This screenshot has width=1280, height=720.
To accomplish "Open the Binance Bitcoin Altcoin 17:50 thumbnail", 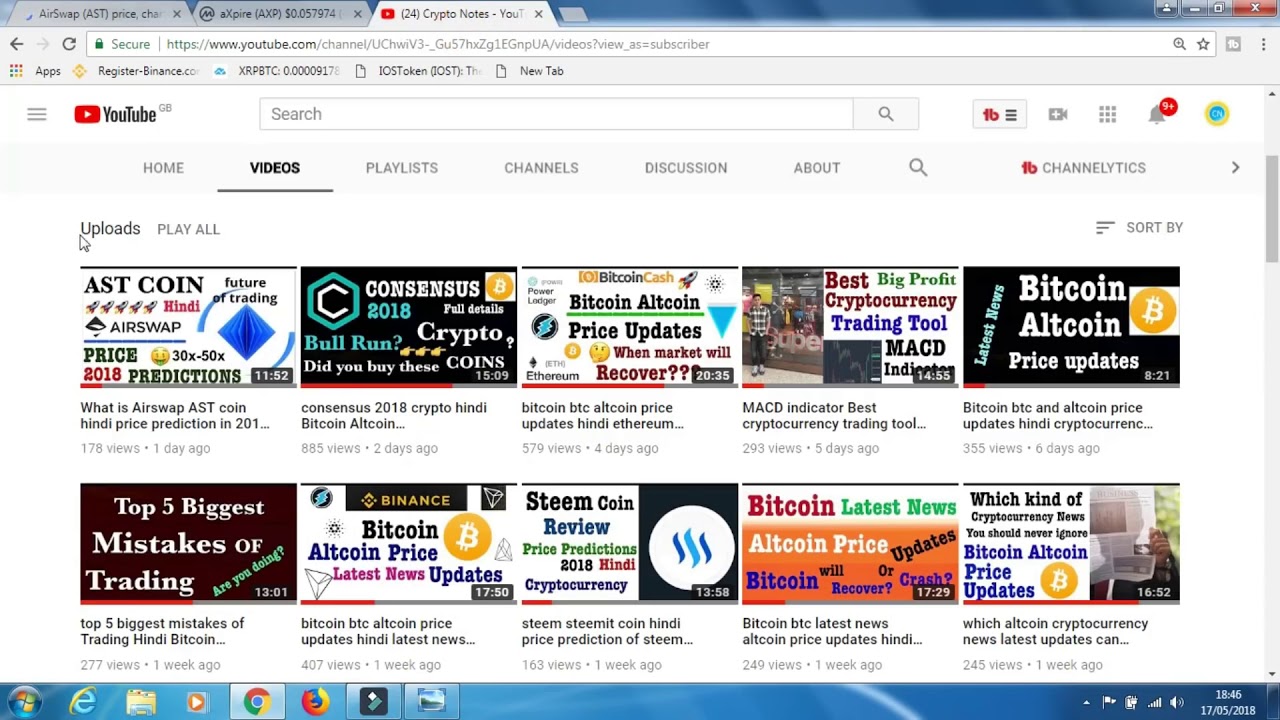I will 409,544.
